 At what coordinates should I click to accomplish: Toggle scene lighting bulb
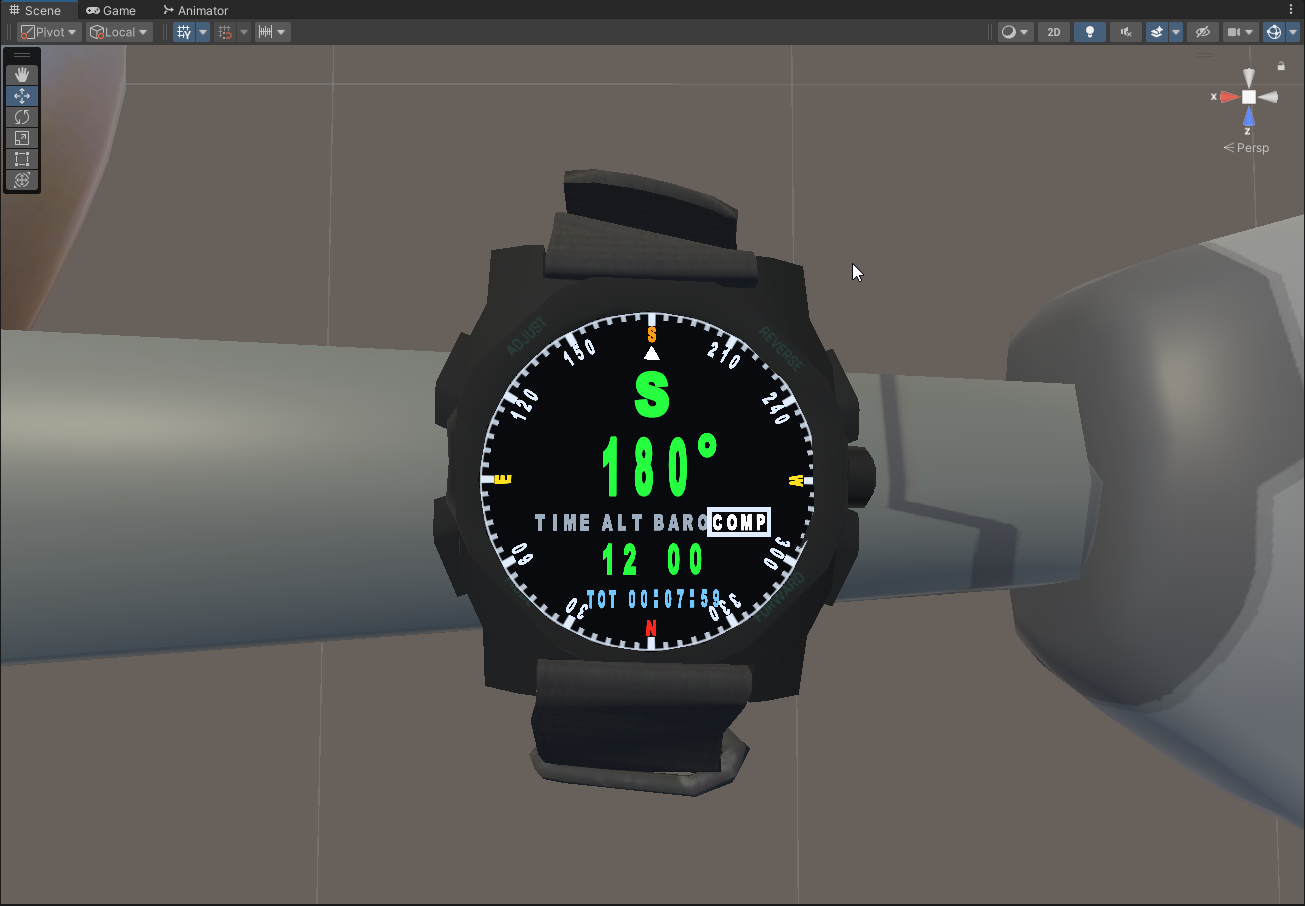tap(1089, 32)
